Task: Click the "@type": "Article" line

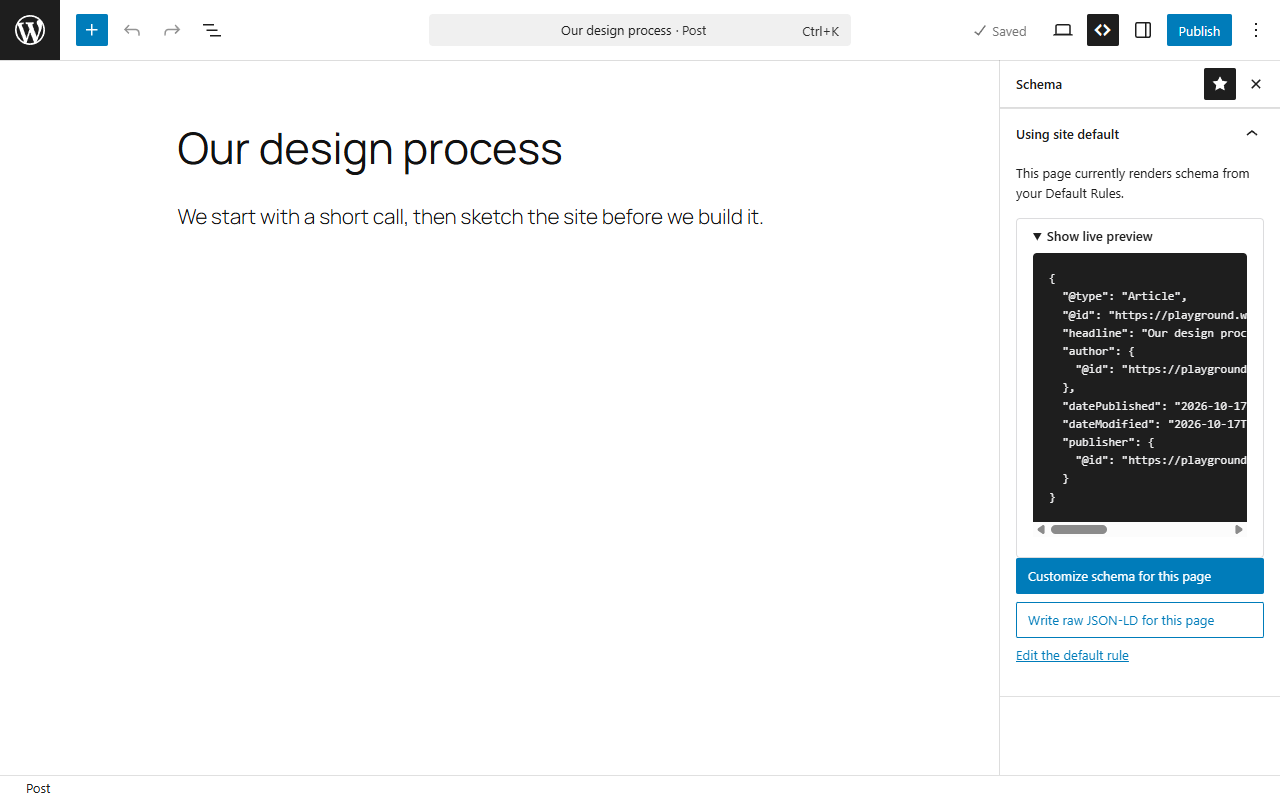Action: pyautogui.click(x=1125, y=296)
